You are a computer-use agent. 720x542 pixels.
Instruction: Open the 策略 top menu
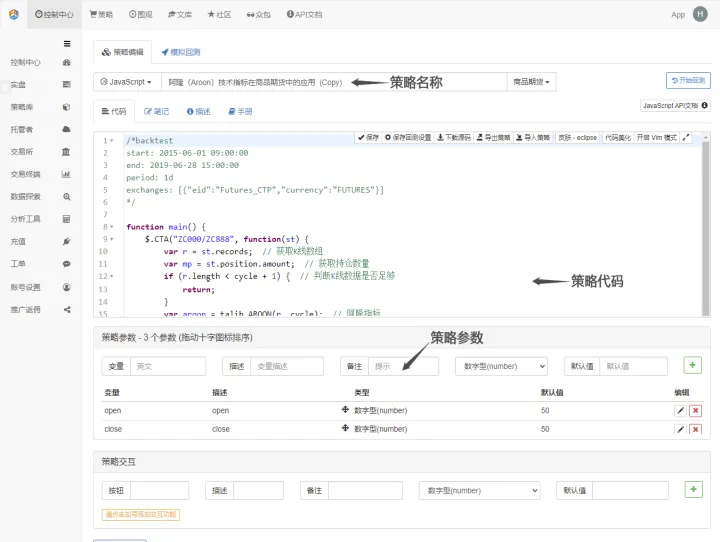[101, 14]
